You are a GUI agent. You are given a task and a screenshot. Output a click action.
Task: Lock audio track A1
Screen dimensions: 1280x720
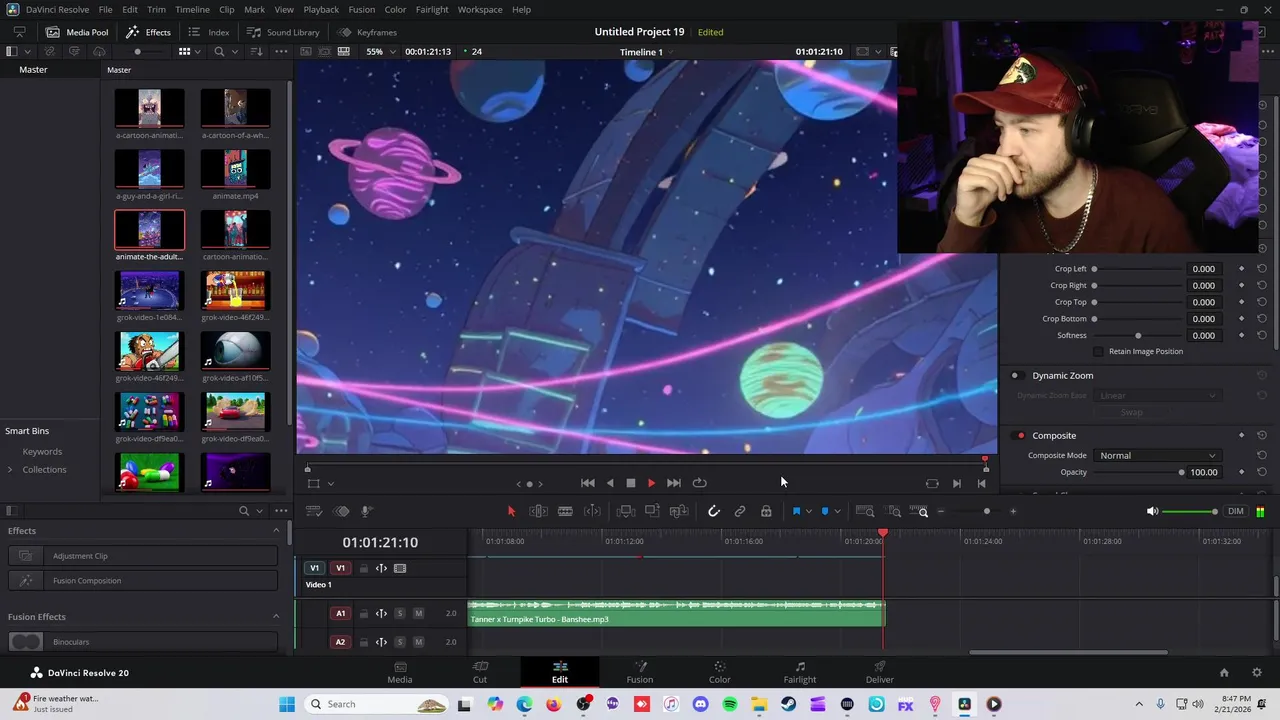point(364,613)
